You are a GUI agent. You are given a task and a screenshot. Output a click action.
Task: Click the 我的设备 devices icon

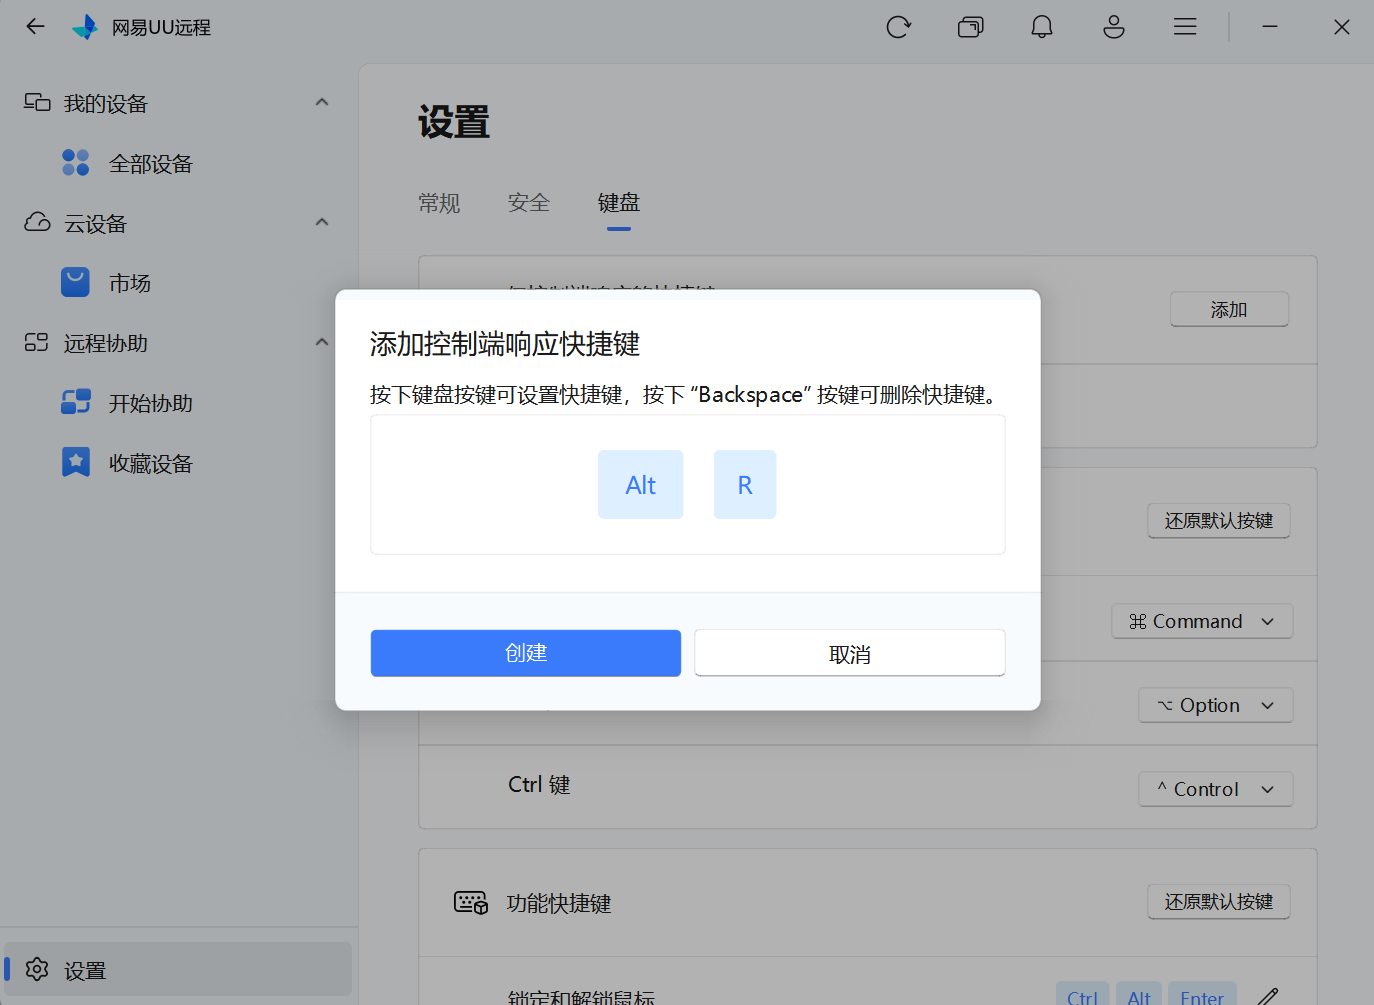[37, 103]
